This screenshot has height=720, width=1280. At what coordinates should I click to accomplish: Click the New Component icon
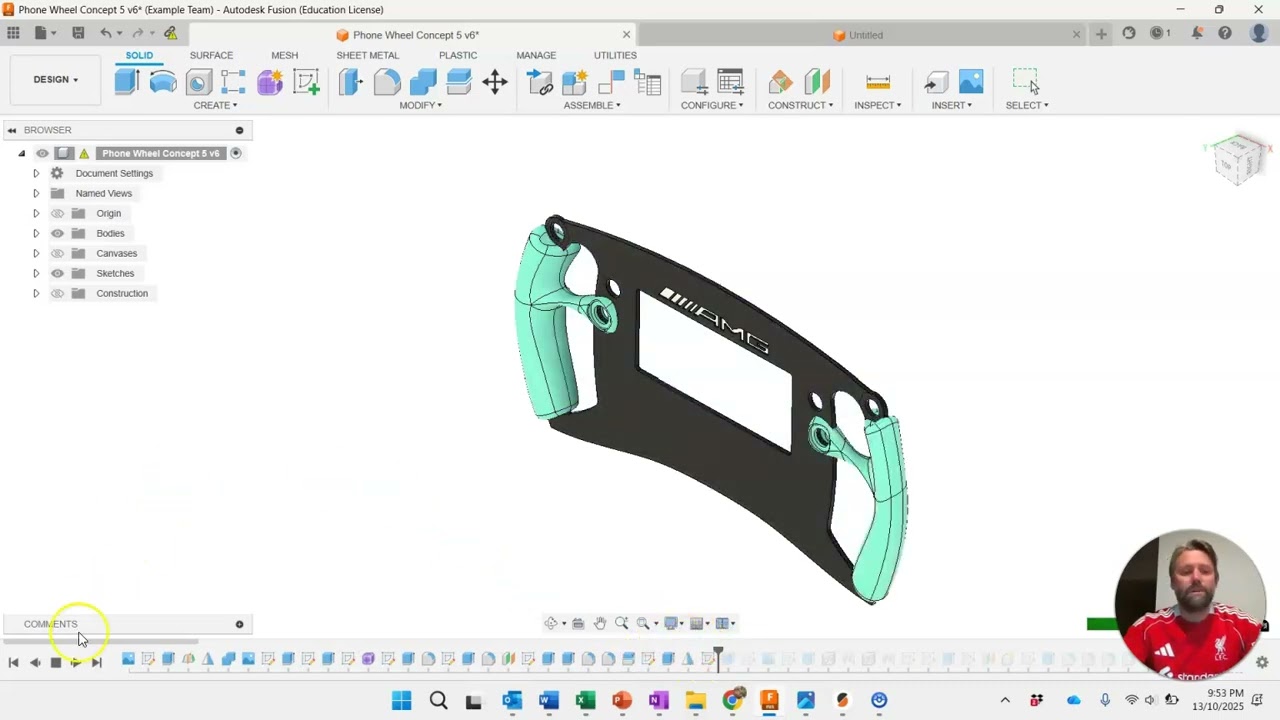[x=575, y=82]
